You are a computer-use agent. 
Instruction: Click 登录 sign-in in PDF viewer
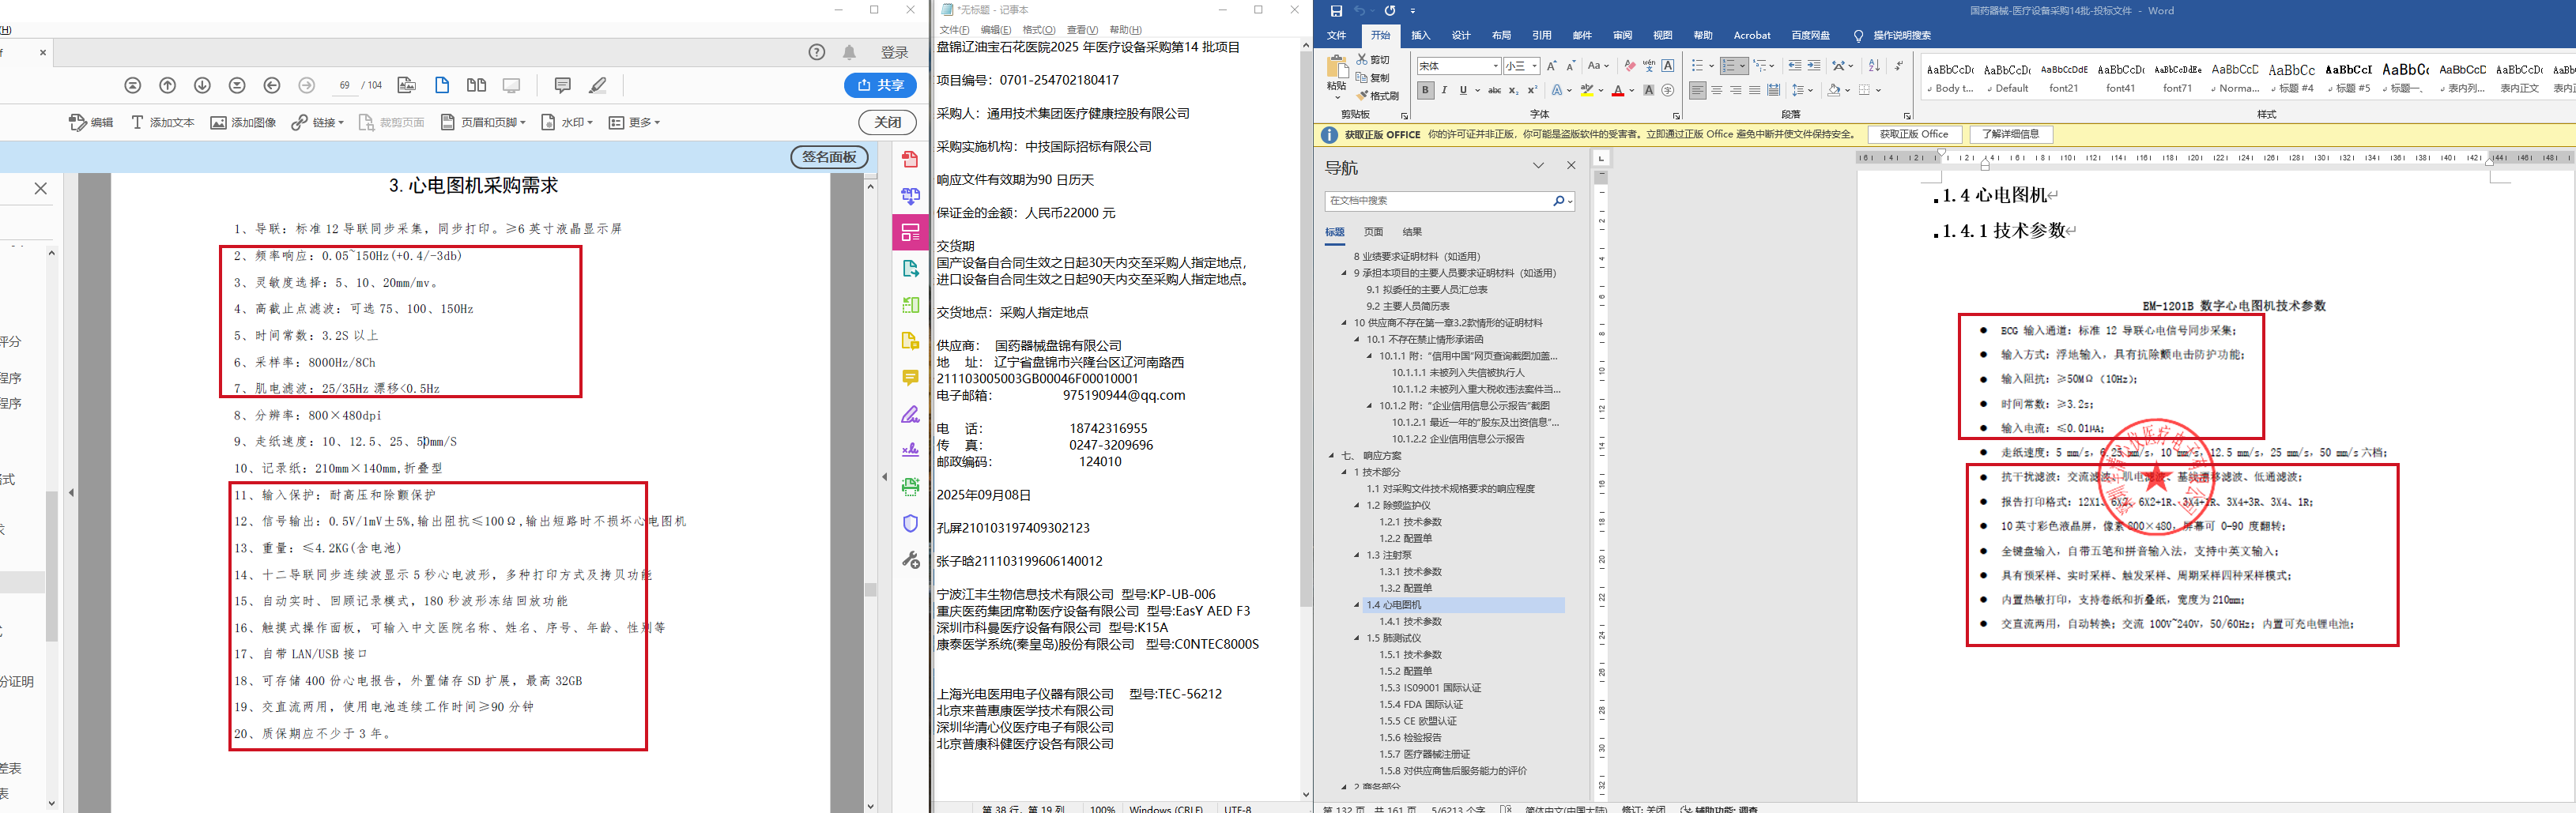point(894,53)
